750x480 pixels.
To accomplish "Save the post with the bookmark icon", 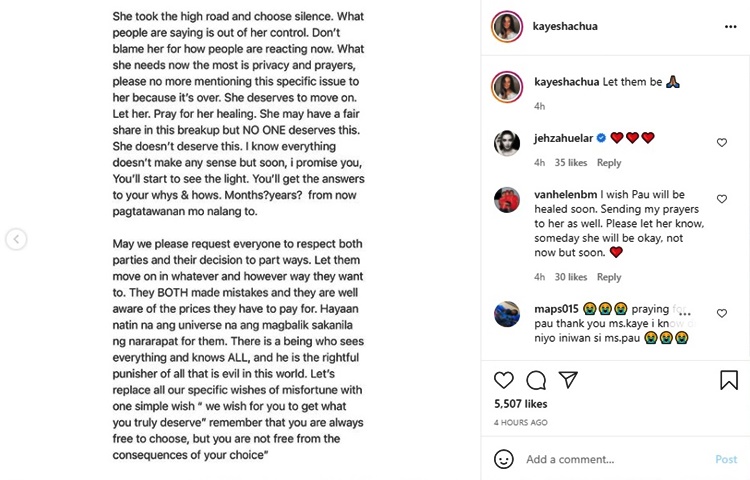I will [x=728, y=380].
